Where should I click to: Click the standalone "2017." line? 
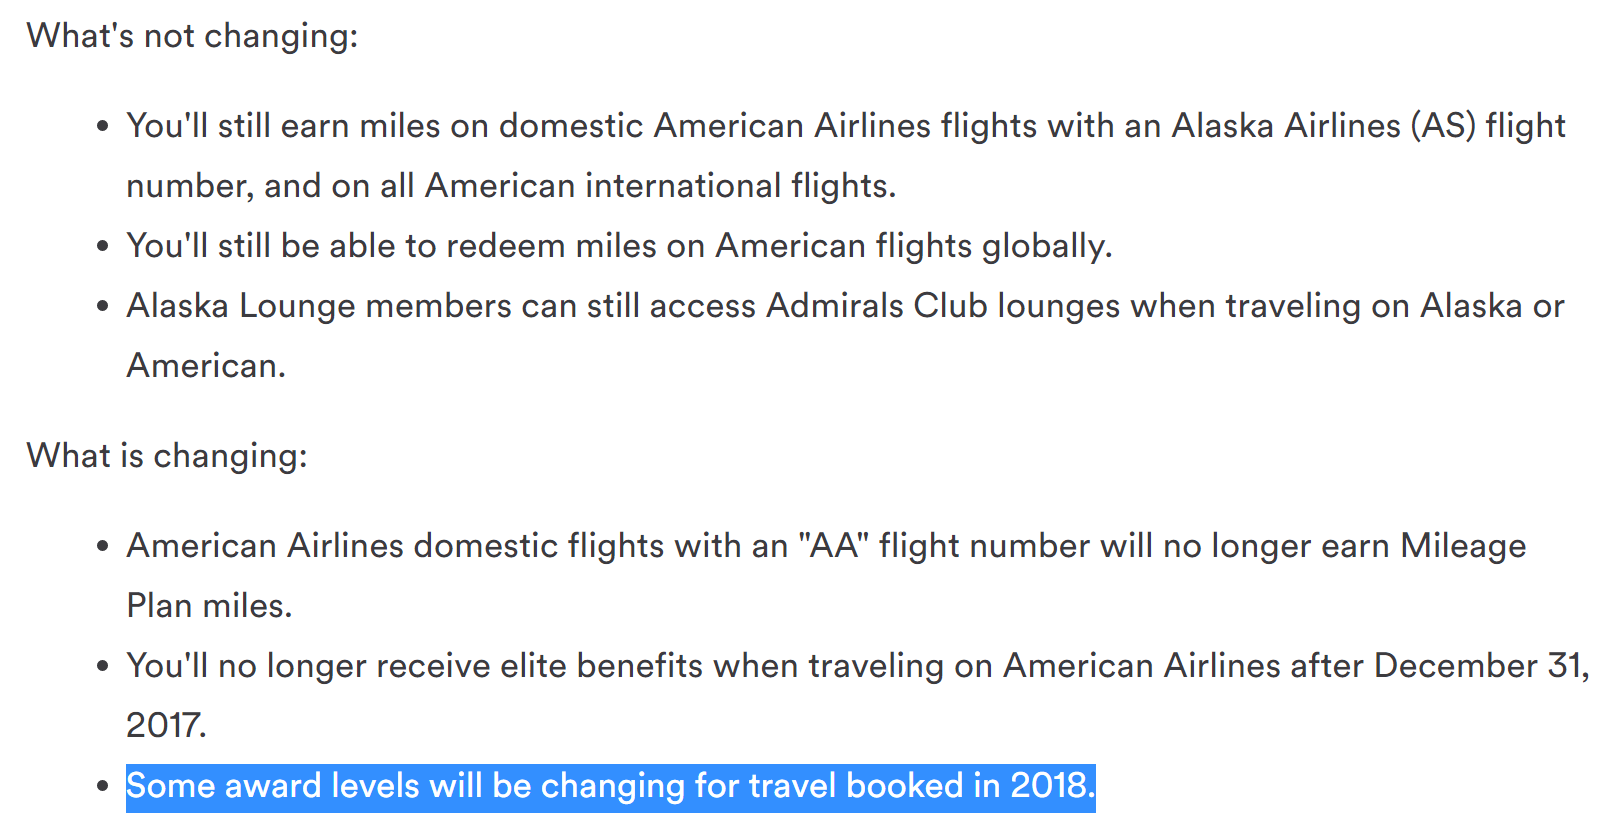[x=166, y=726]
